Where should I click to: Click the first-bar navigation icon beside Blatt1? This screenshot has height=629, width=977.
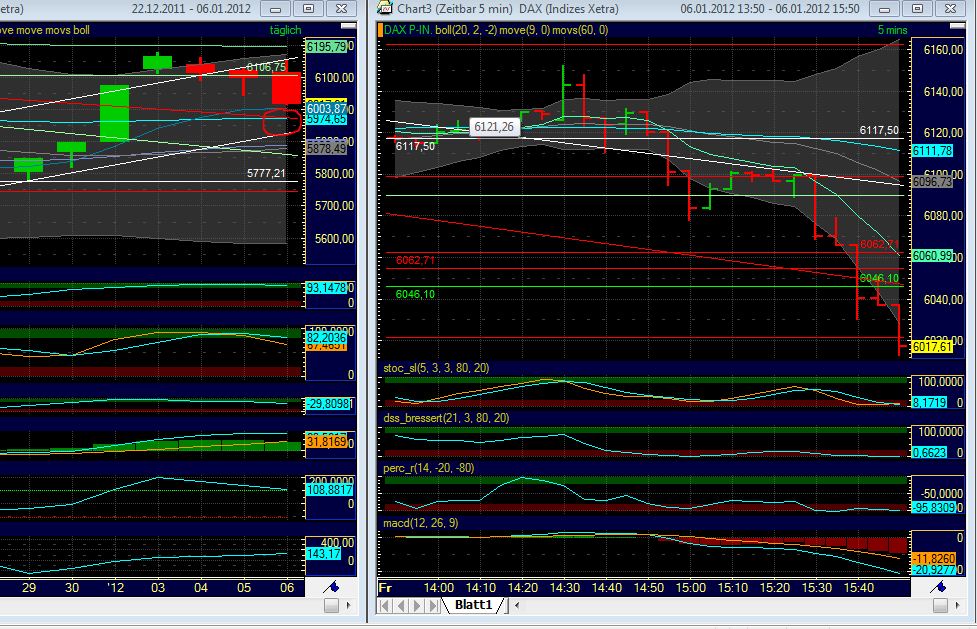tap(384, 605)
